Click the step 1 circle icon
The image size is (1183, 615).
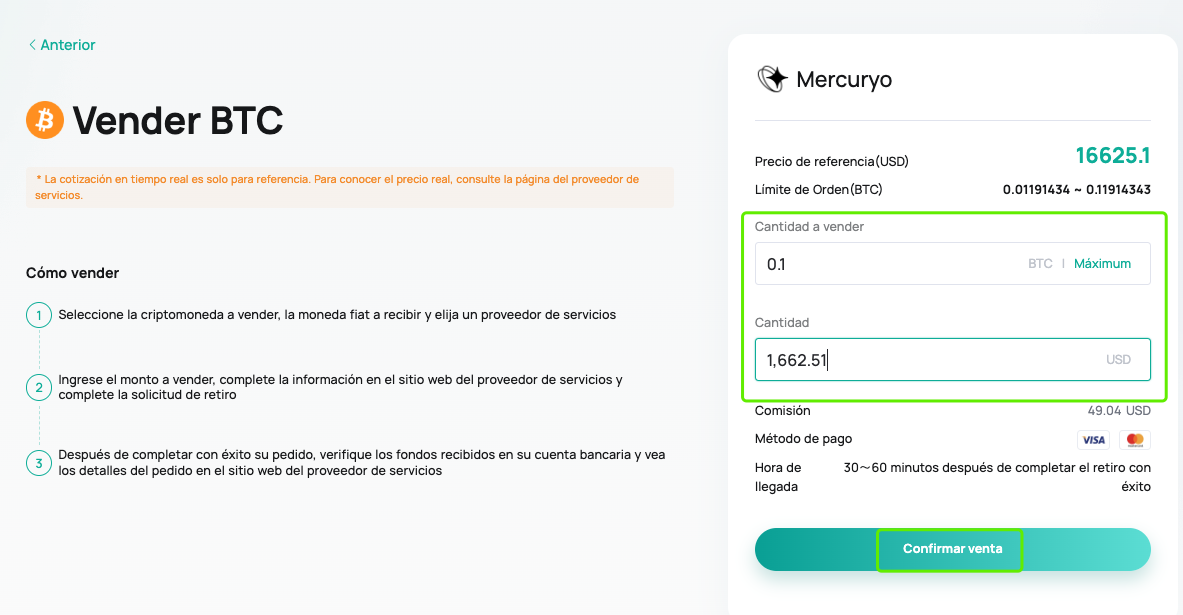point(38,315)
